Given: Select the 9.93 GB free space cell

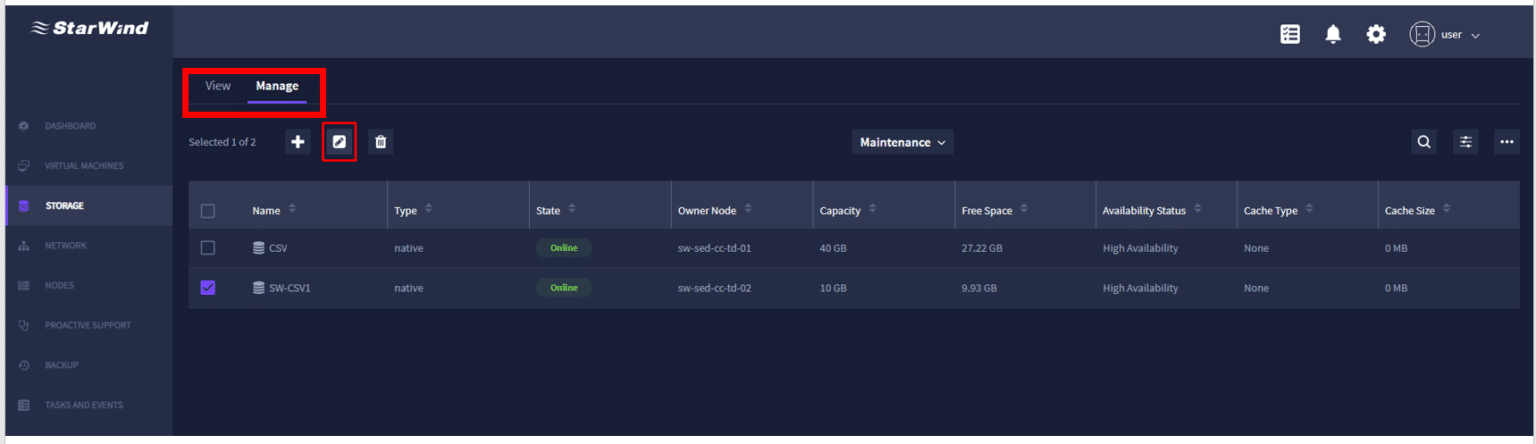Looking at the screenshot, I should click(979, 288).
